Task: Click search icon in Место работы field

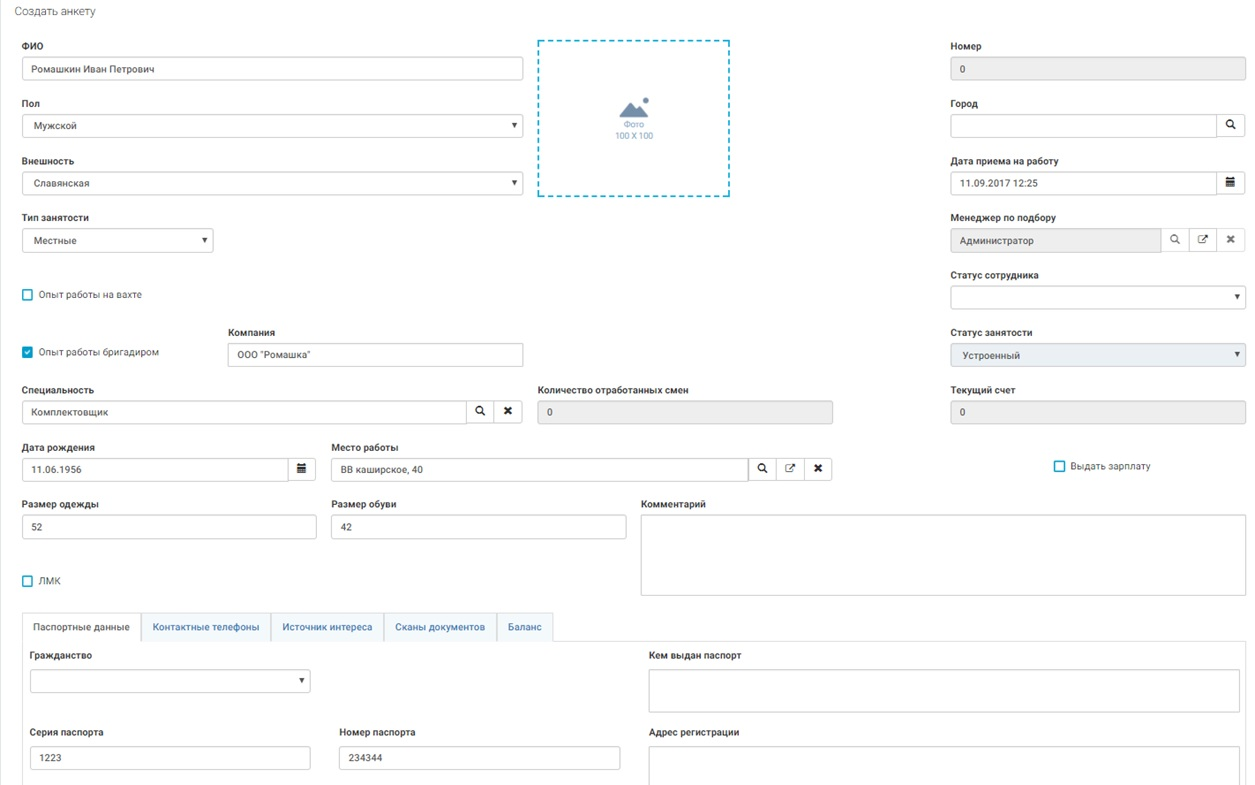Action: [x=762, y=469]
